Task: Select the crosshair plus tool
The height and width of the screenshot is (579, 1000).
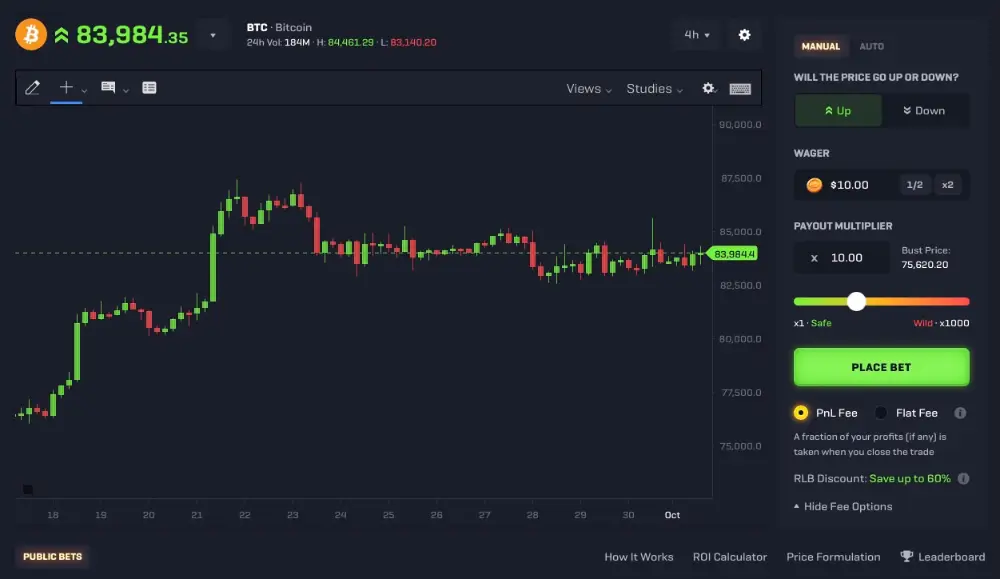Action: pyautogui.click(x=66, y=87)
